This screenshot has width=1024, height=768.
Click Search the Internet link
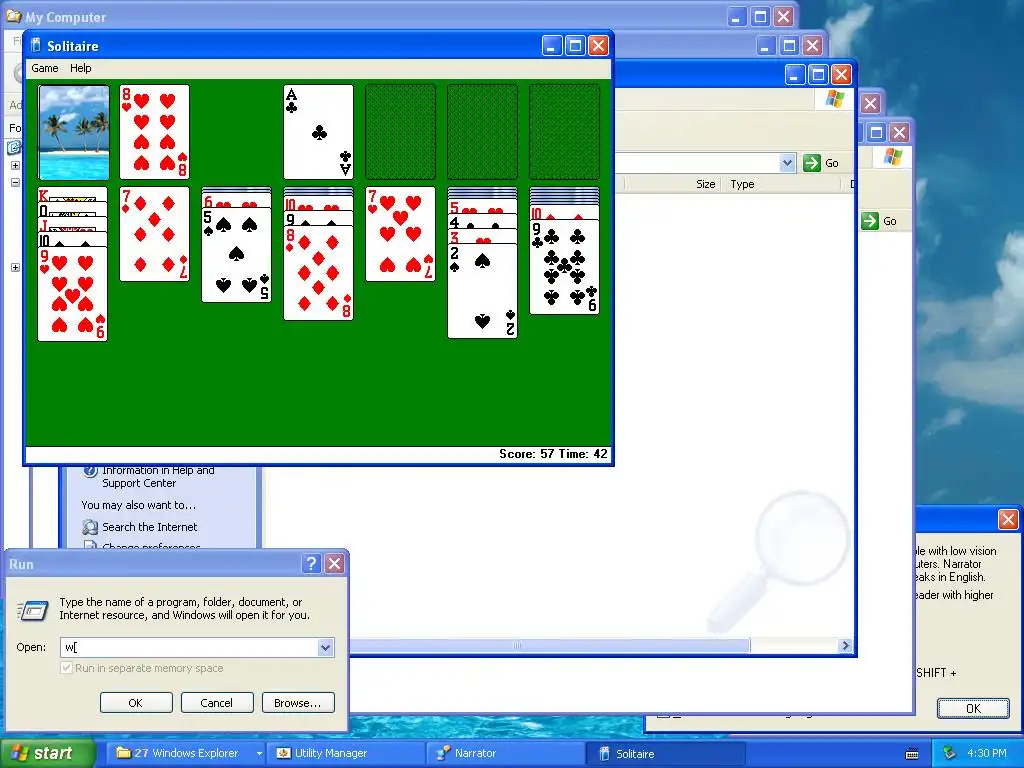click(x=150, y=527)
